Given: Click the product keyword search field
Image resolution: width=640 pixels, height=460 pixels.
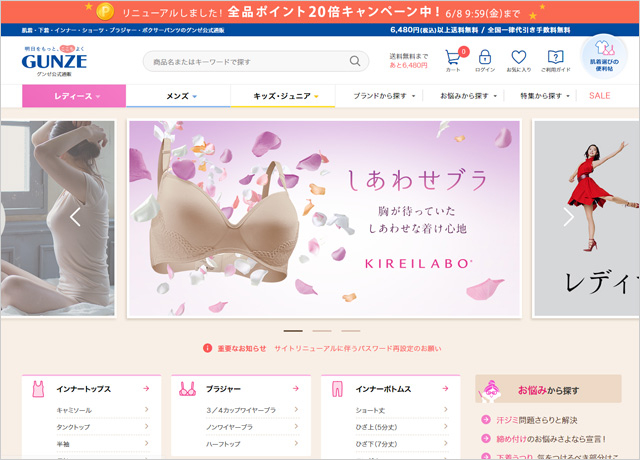Looking at the screenshot, I should (256, 61).
